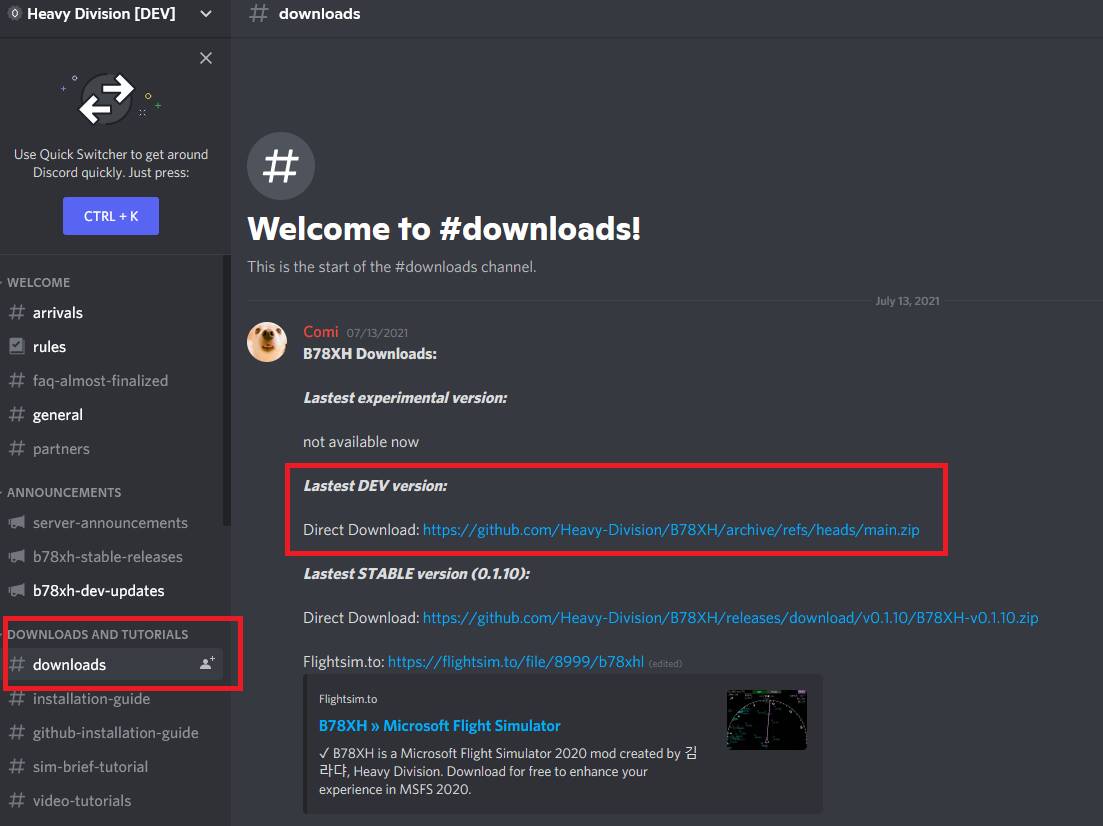Collapse the DOWNLOADS AND TUTORIALS category
The image size is (1103, 826).
tap(97, 635)
